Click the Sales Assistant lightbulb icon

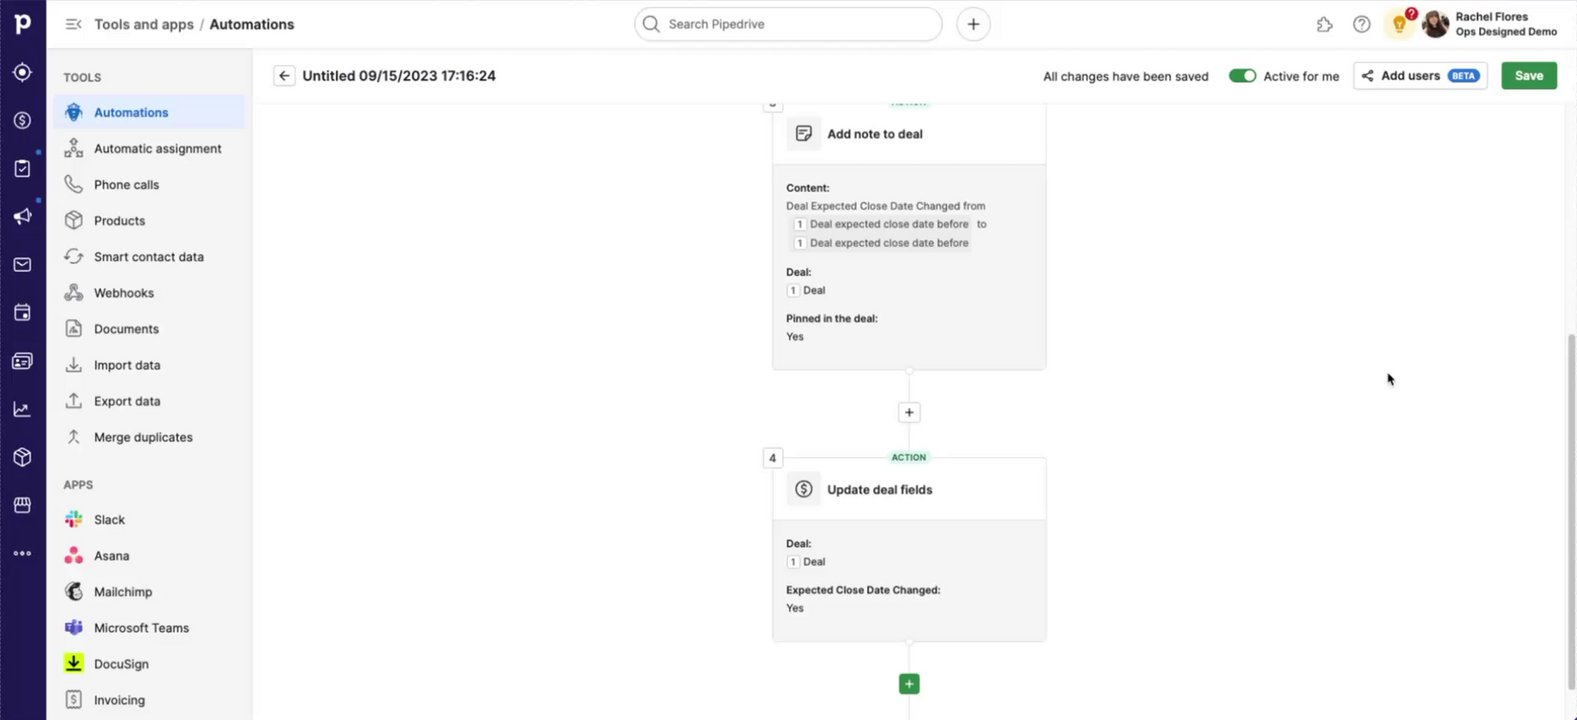[x=1399, y=24]
